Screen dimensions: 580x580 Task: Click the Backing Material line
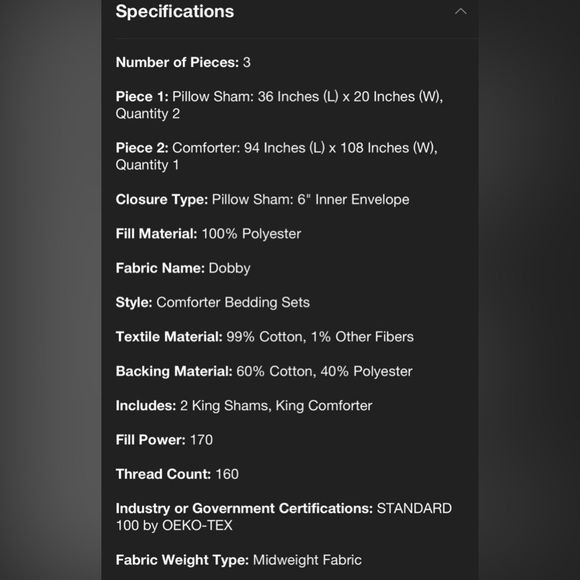pyautogui.click(x=264, y=371)
